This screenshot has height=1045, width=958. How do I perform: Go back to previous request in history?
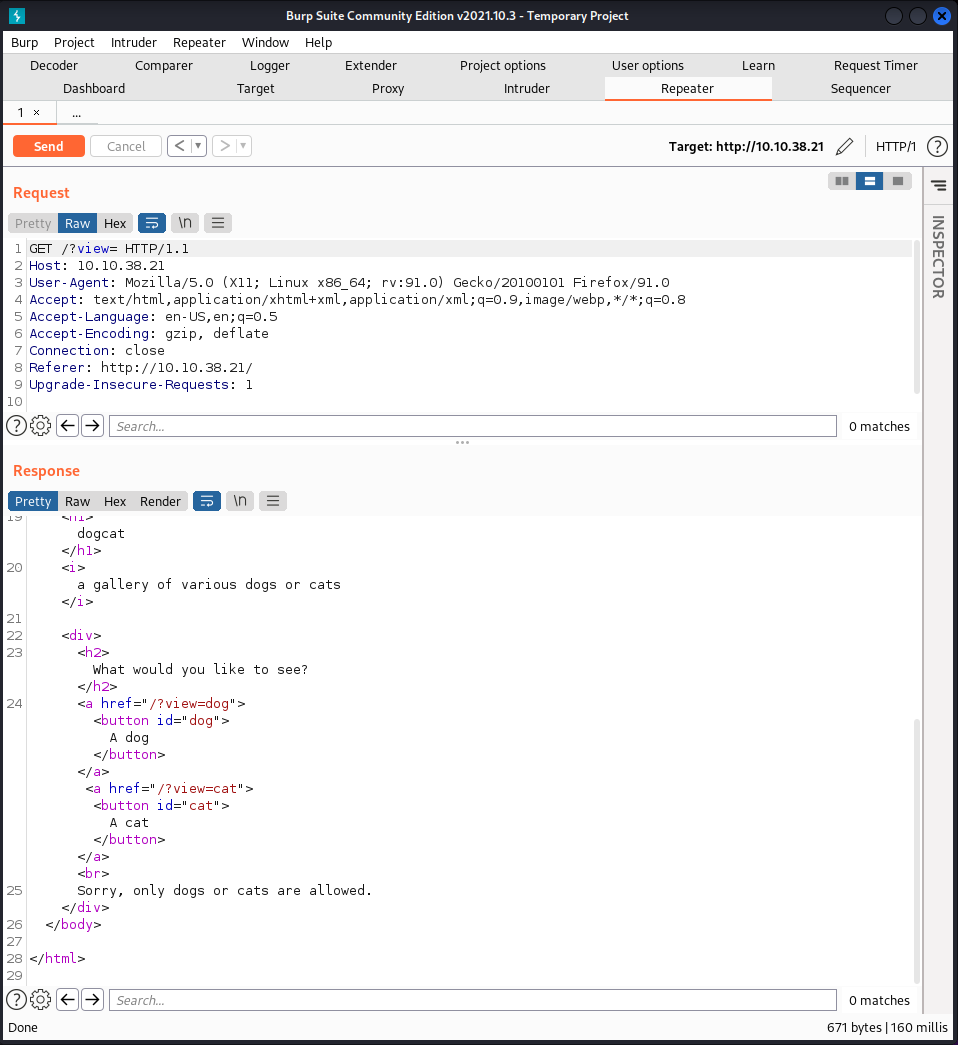pos(179,146)
